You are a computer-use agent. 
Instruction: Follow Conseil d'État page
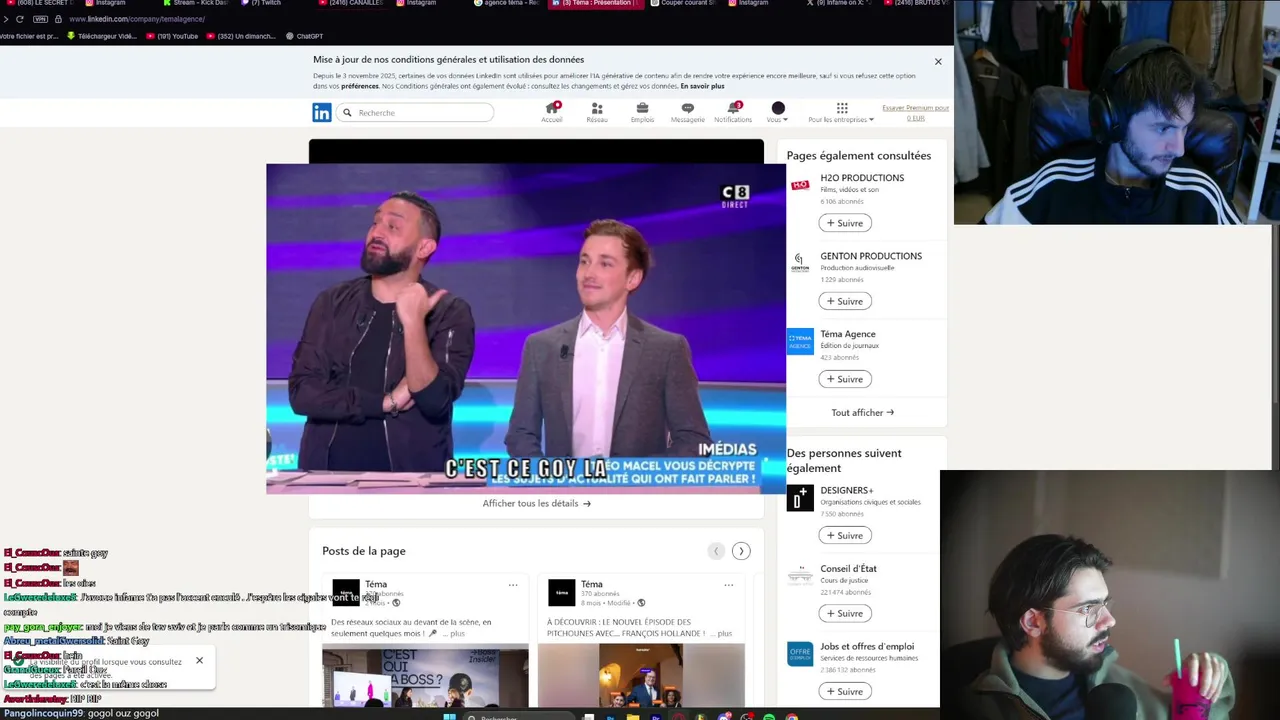click(x=845, y=613)
